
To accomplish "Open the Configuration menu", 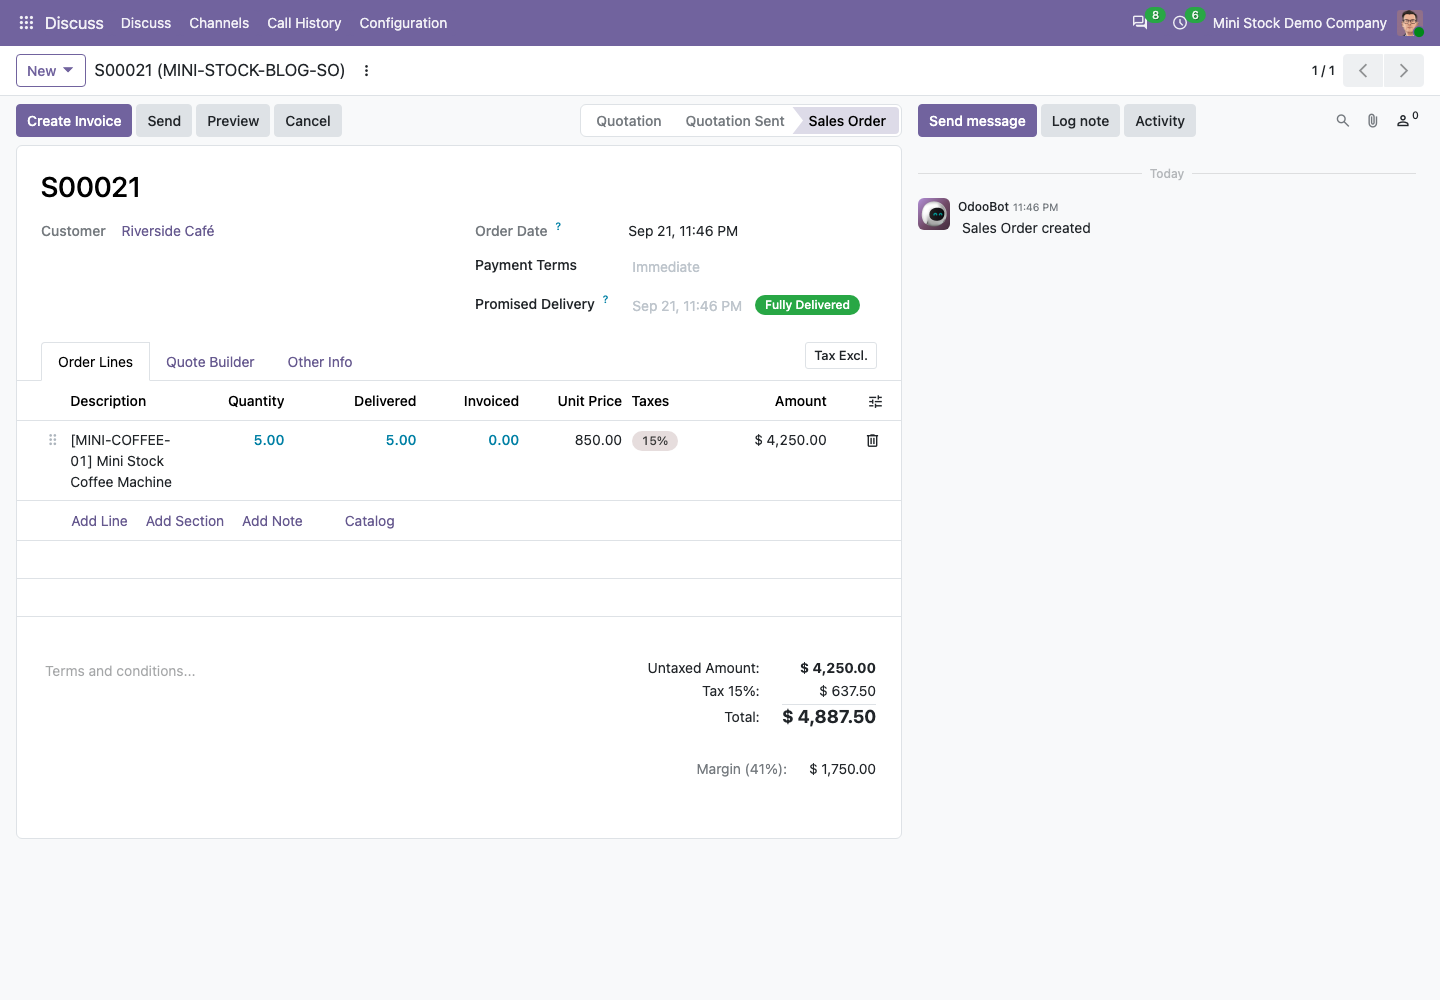I will 403,23.
